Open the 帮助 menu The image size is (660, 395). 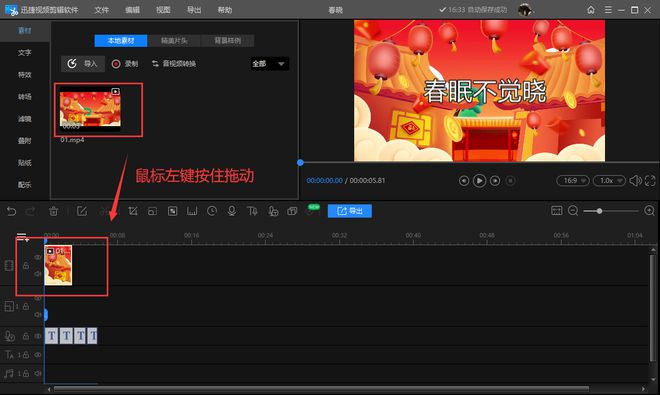(225, 10)
